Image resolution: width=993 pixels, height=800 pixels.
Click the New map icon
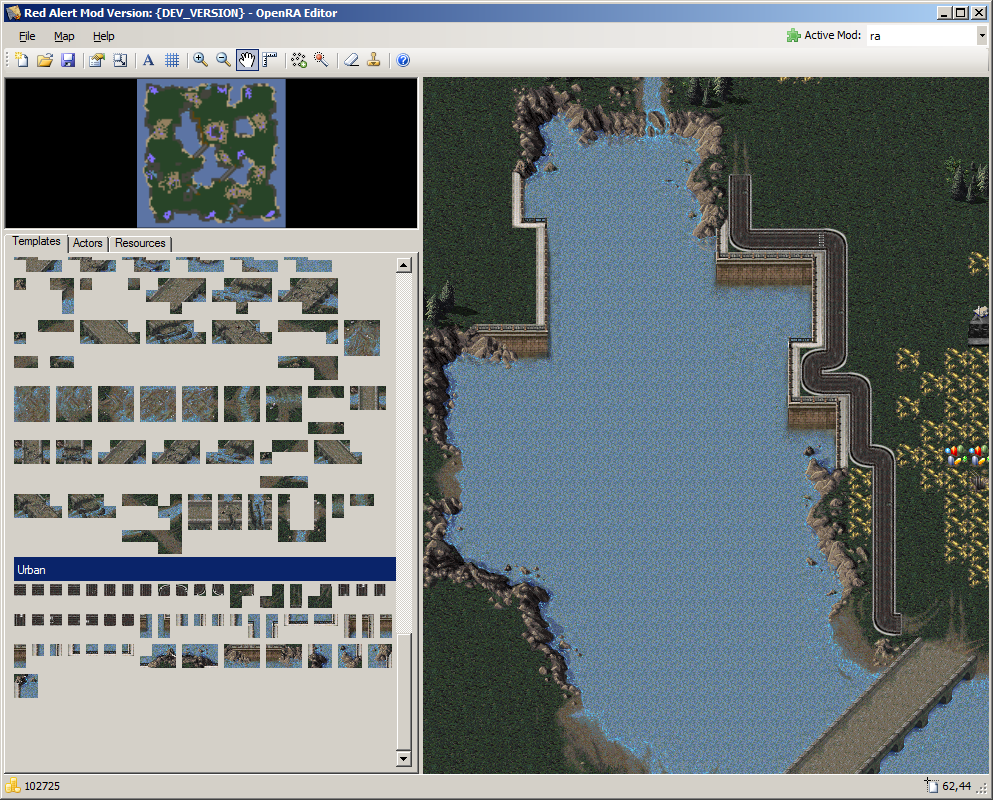pos(22,60)
